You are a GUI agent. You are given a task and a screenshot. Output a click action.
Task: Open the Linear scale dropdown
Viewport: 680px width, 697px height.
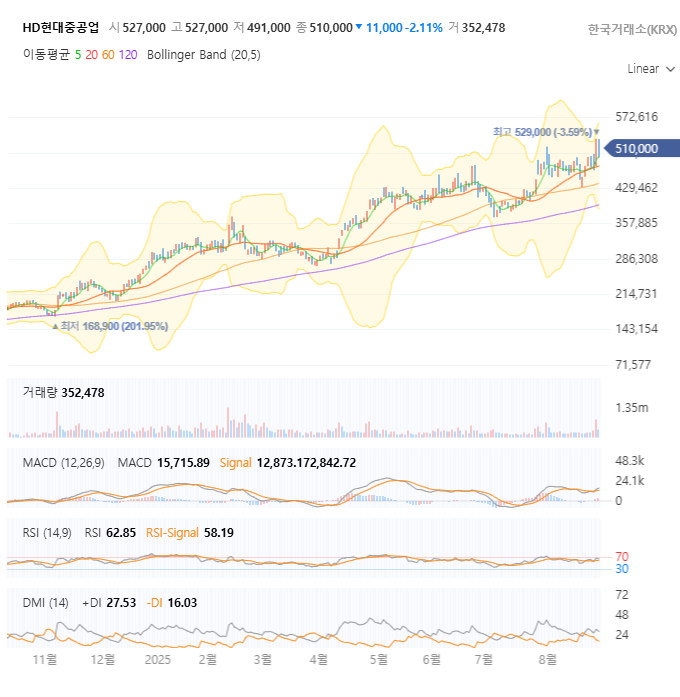click(651, 69)
